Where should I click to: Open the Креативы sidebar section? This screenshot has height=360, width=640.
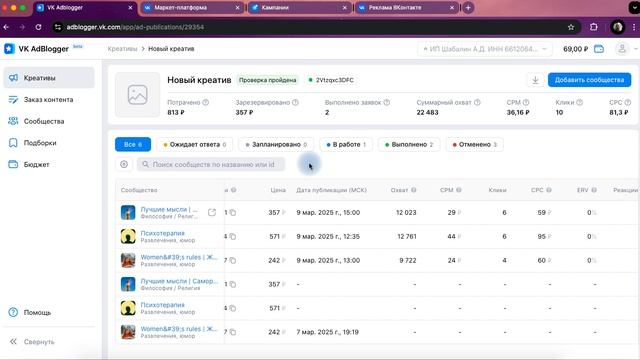click(x=49, y=78)
